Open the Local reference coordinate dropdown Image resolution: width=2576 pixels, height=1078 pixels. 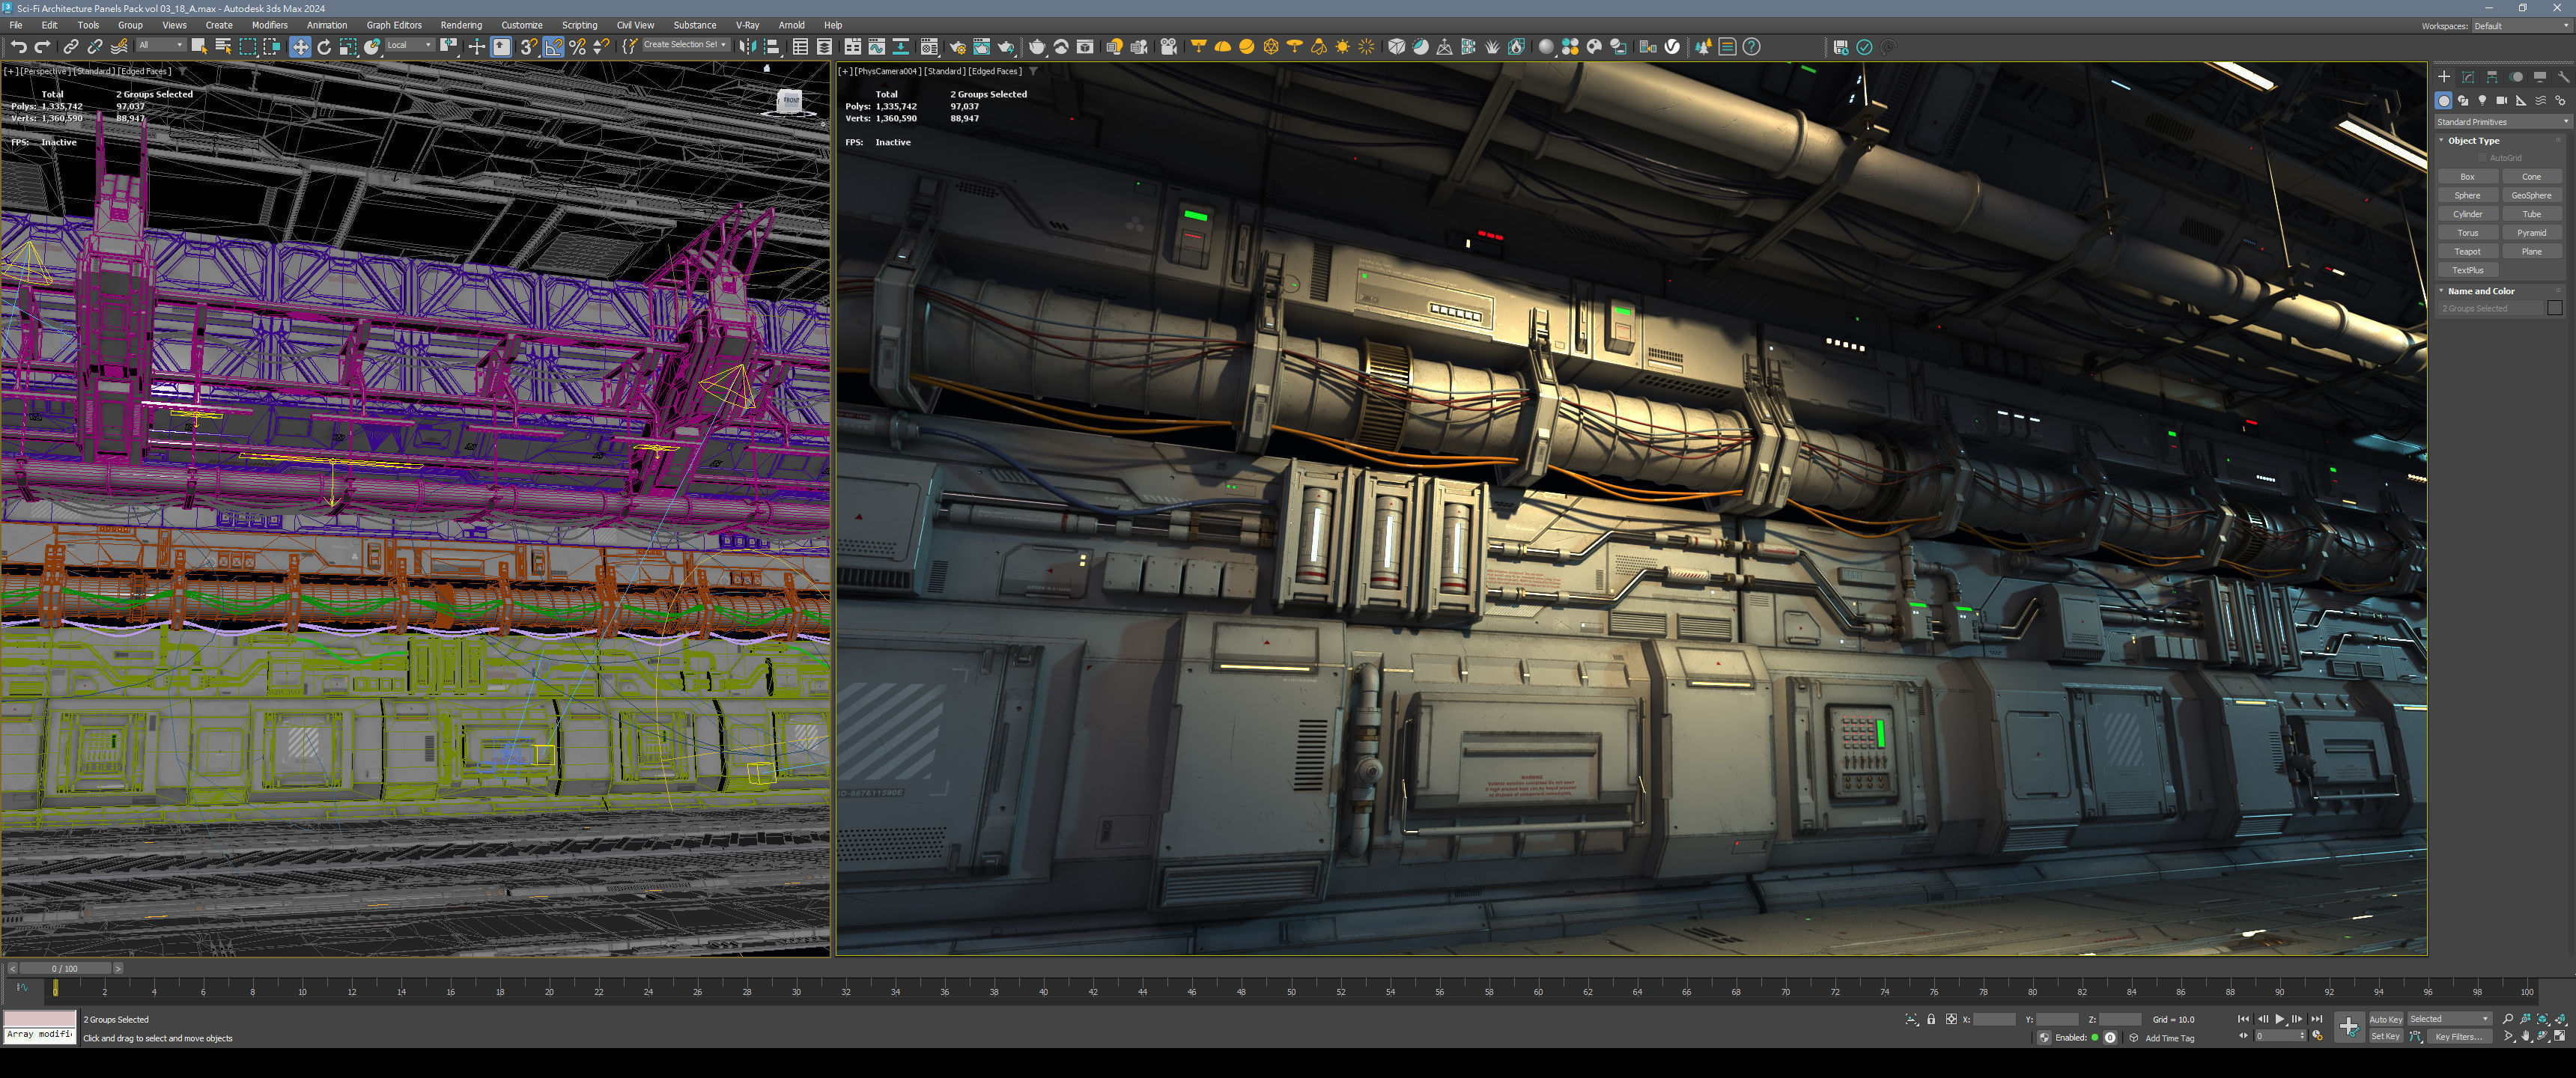click(409, 45)
